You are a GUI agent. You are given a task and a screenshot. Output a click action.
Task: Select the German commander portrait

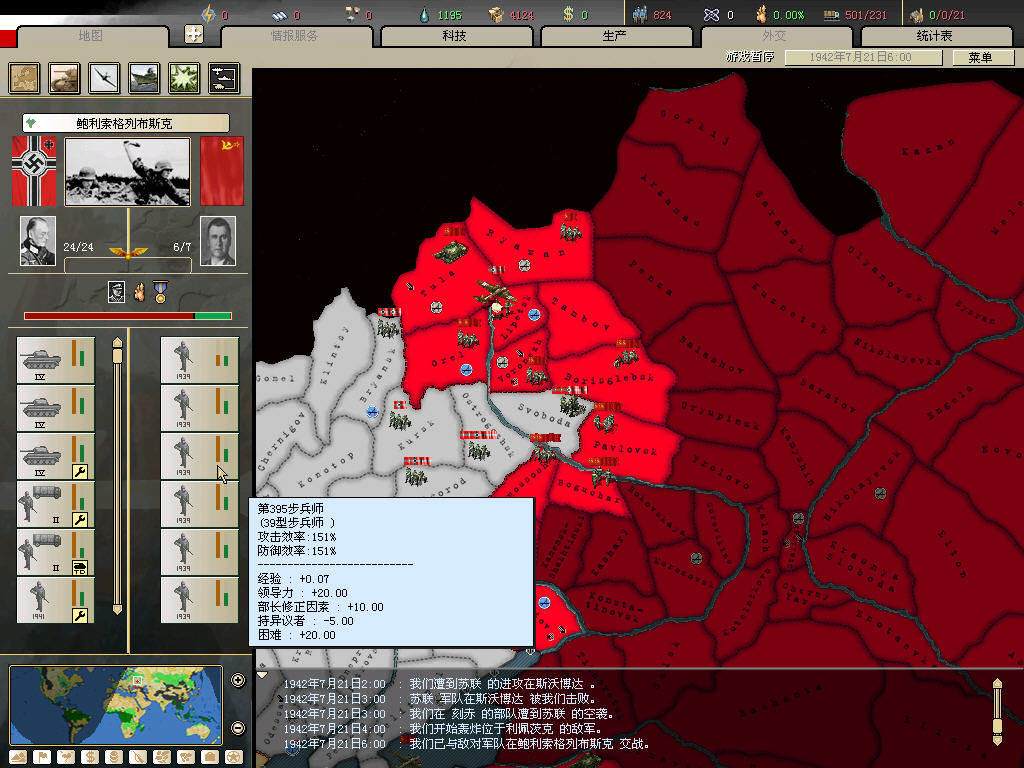pos(38,241)
